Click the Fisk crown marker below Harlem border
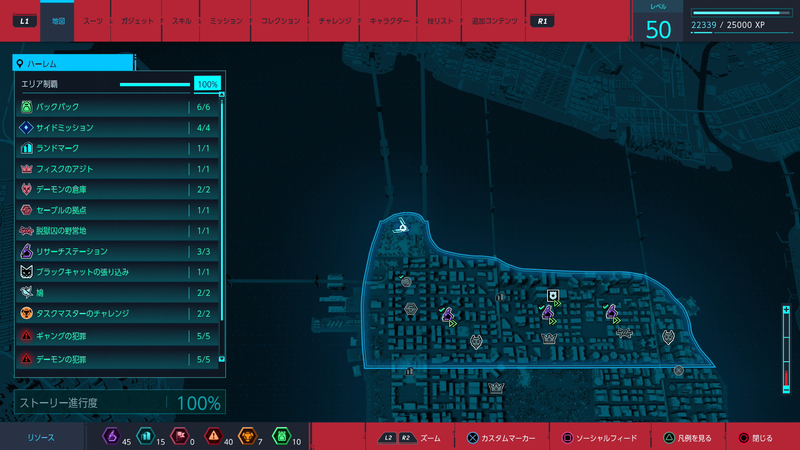Viewport: 800px width, 450px height. pyautogui.click(x=496, y=388)
